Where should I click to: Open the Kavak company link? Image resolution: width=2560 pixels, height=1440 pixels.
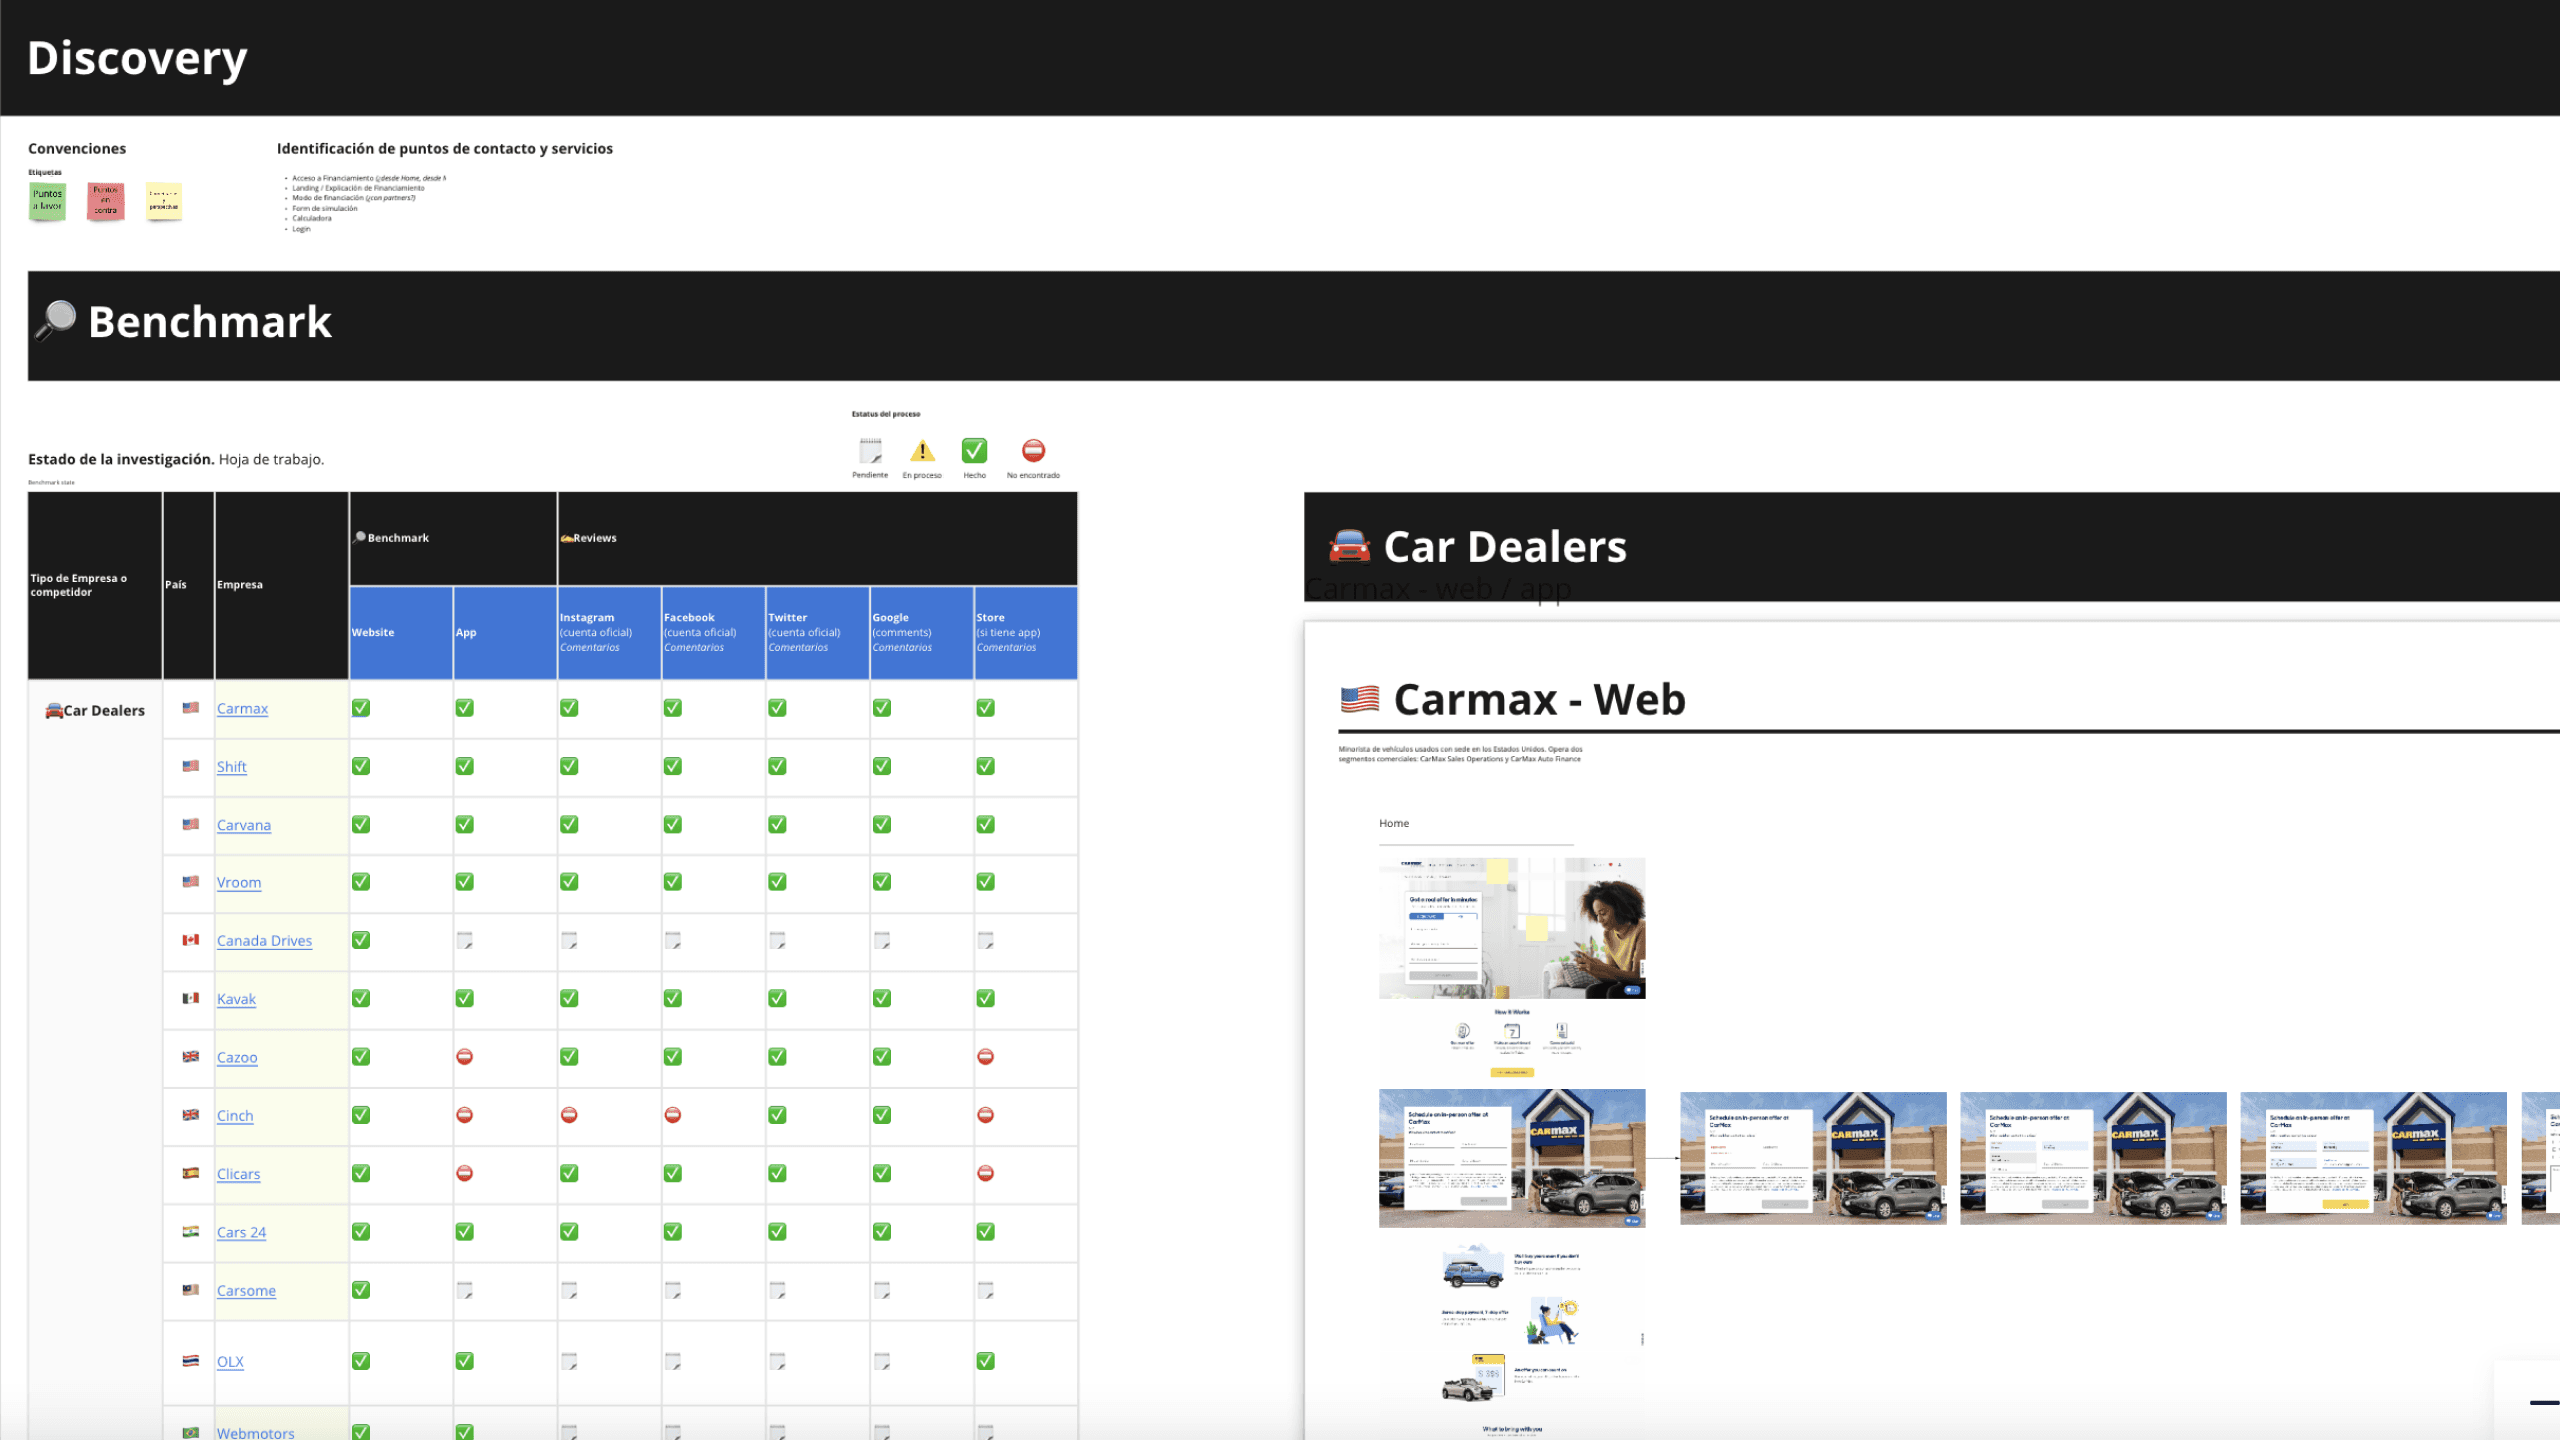point(236,999)
